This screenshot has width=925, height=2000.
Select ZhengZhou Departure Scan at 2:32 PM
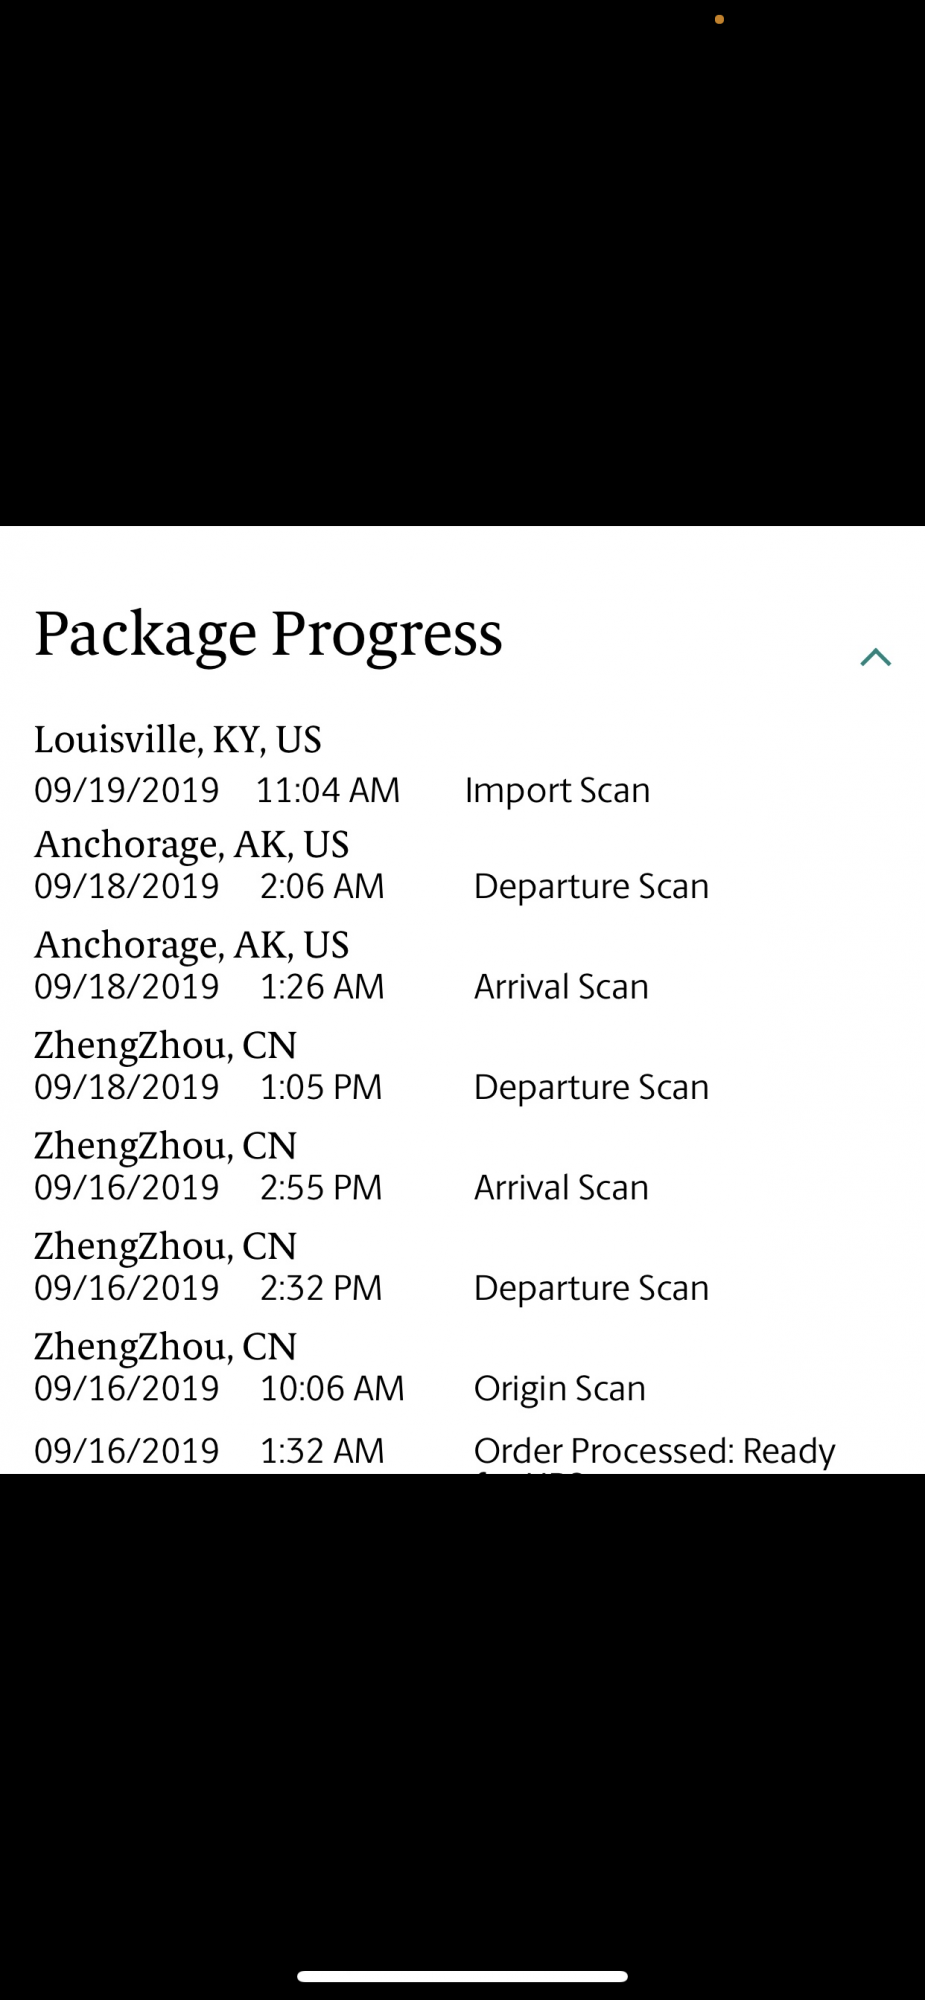point(591,1289)
